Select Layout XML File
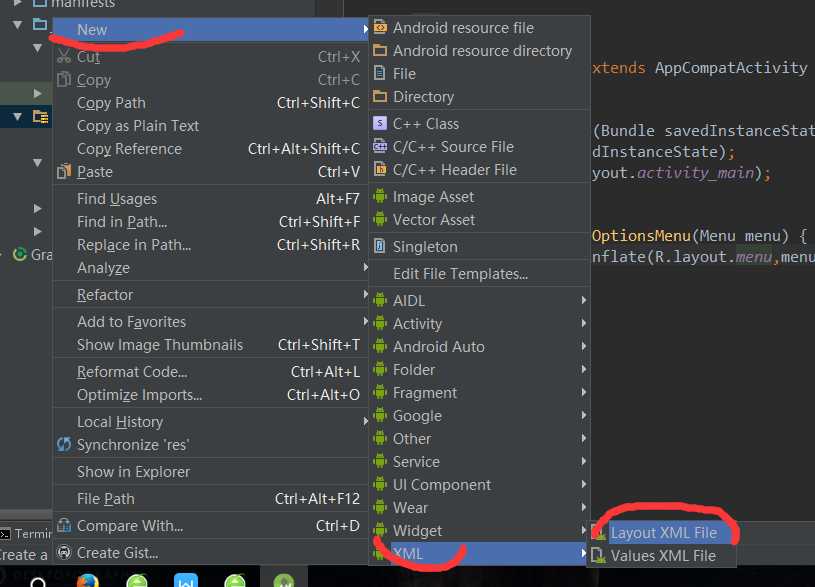Image resolution: width=815 pixels, height=587 pixels. coord(663,532)
